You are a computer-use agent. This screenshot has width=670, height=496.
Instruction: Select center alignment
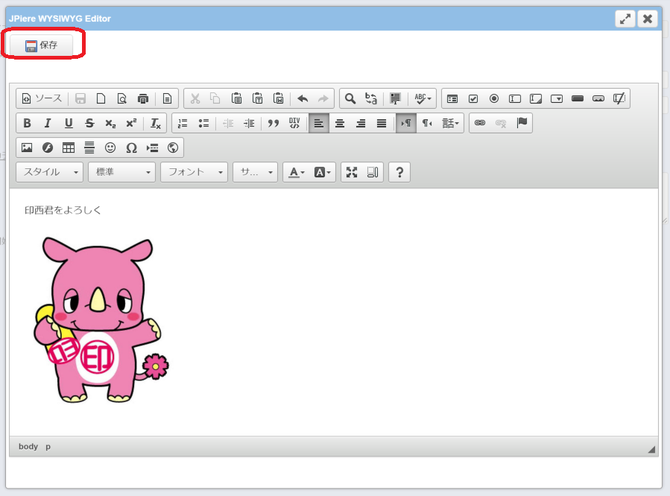[x=340, y=123]
